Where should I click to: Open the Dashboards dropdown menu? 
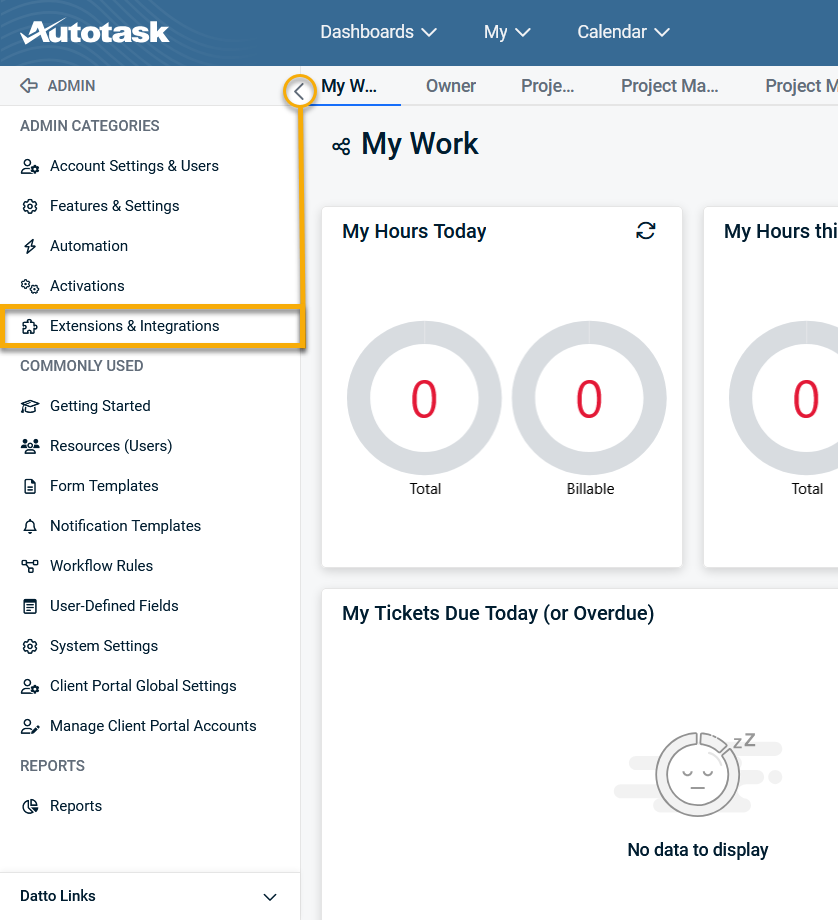click(x=378, y=32)
